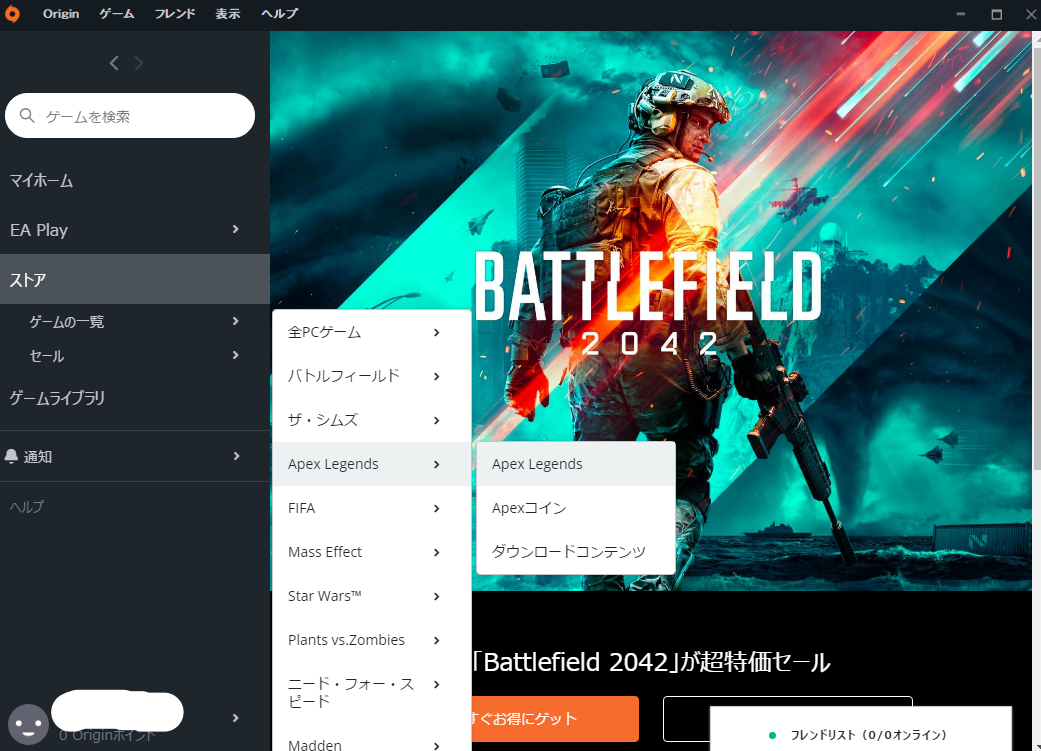Open the フレンド menu

pos(175,13)
